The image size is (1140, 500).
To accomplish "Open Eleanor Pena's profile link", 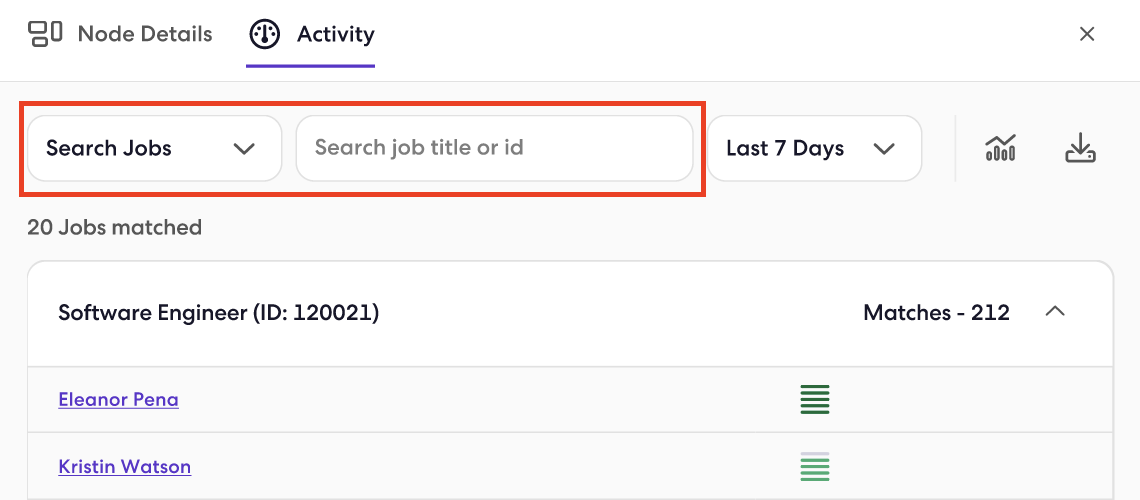I will coord(119,399).
